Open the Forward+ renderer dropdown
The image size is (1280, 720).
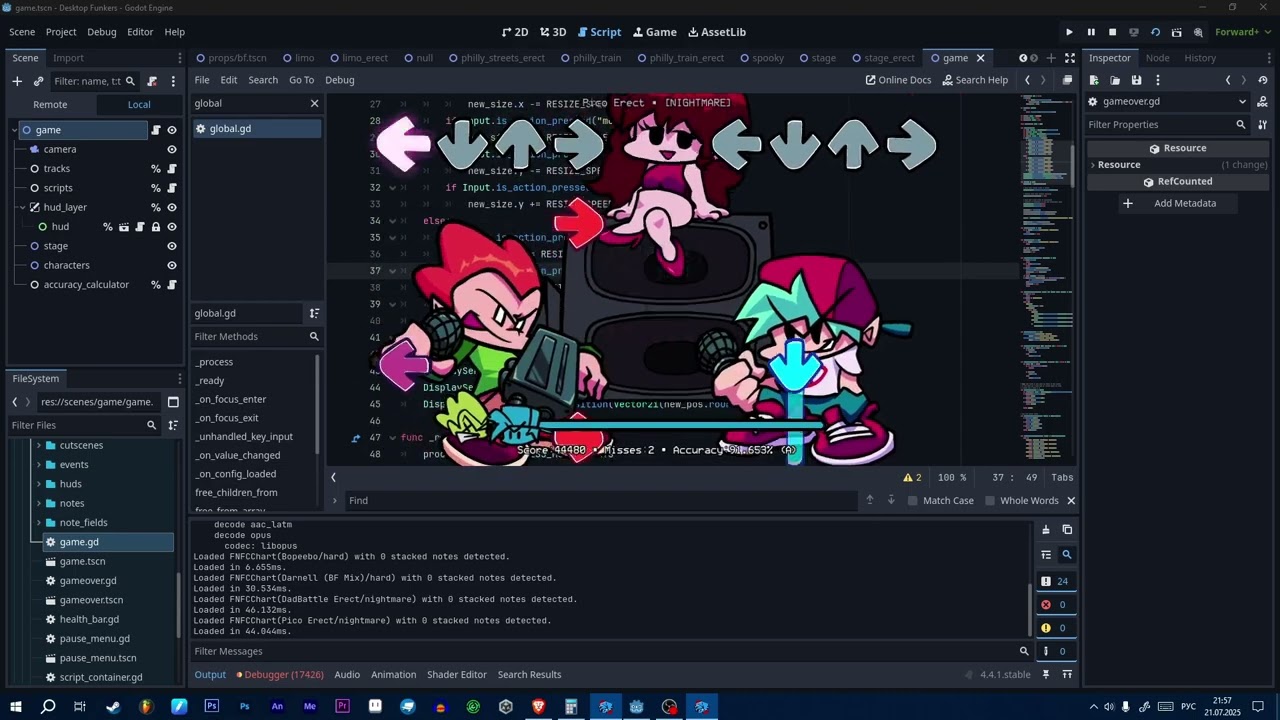click(1243, 32)
